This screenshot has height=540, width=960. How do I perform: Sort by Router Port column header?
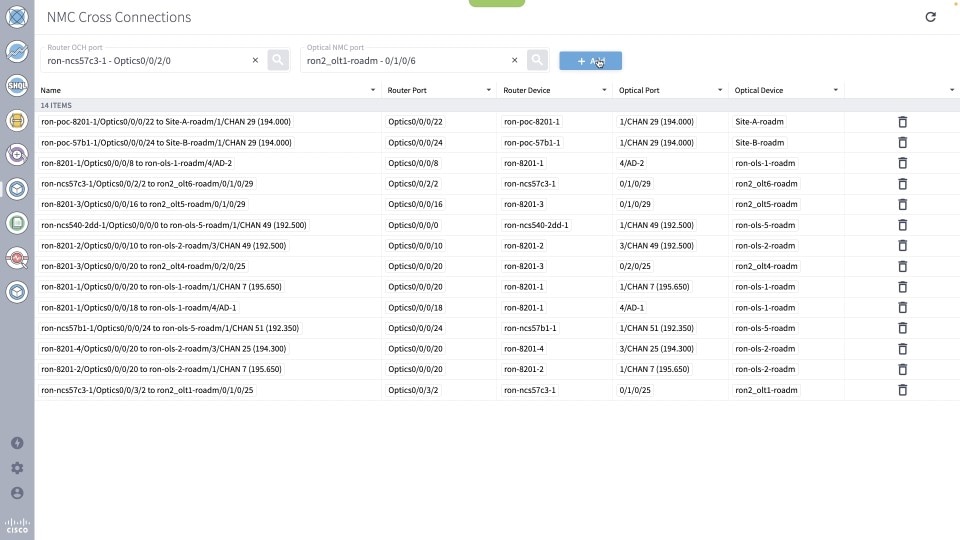(407, 90)
